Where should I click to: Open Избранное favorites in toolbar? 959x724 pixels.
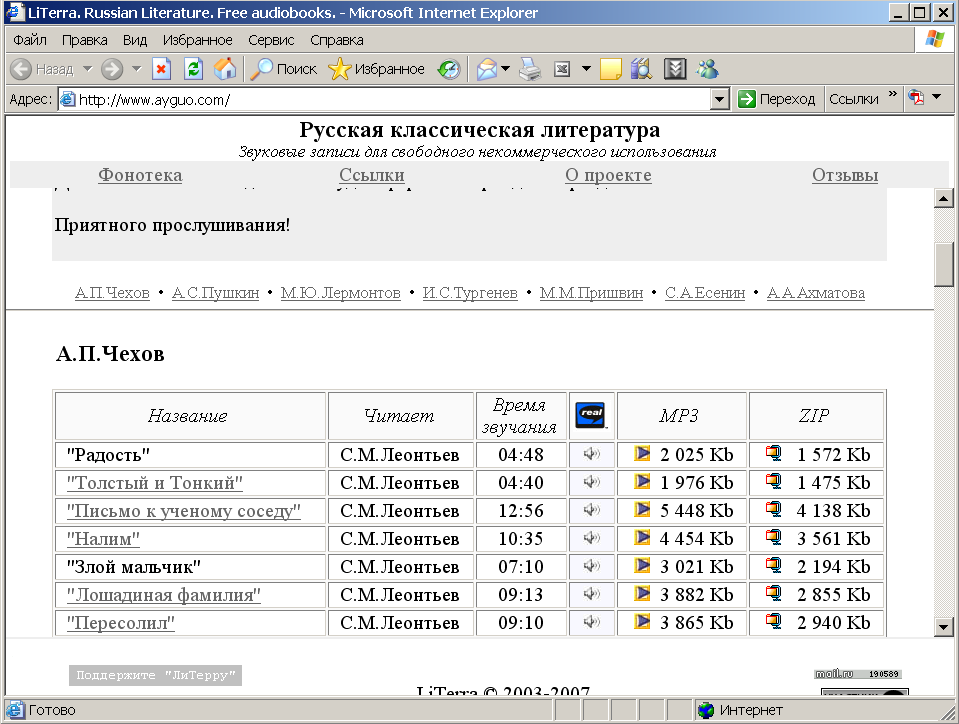(x=378, y=69)
